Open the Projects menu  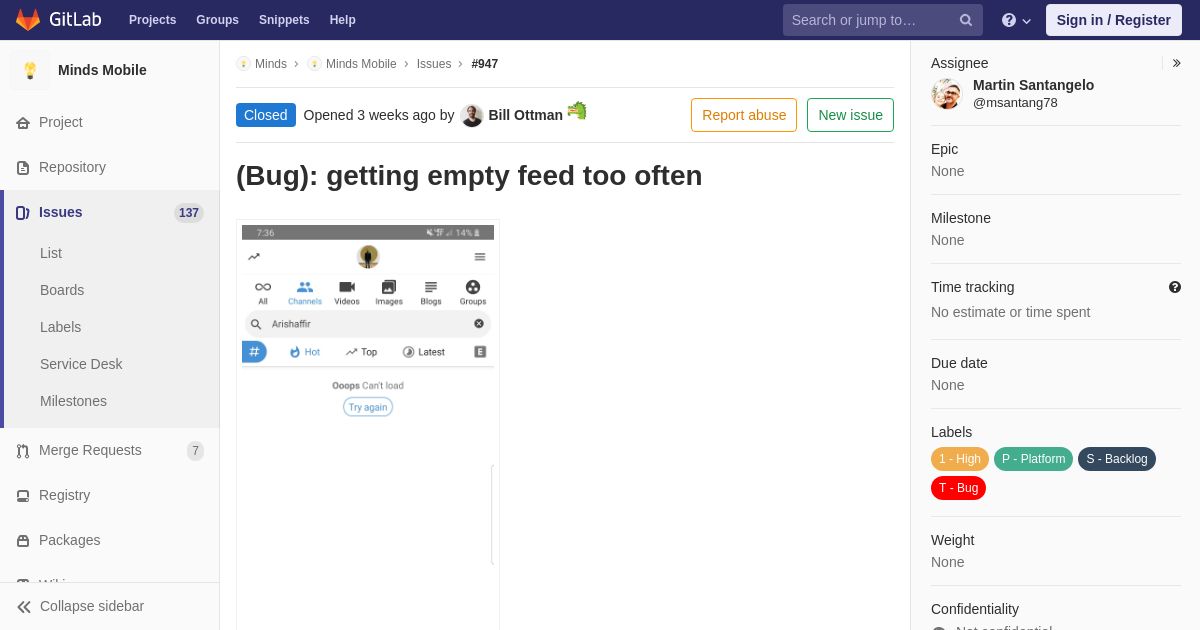point(152,20)
